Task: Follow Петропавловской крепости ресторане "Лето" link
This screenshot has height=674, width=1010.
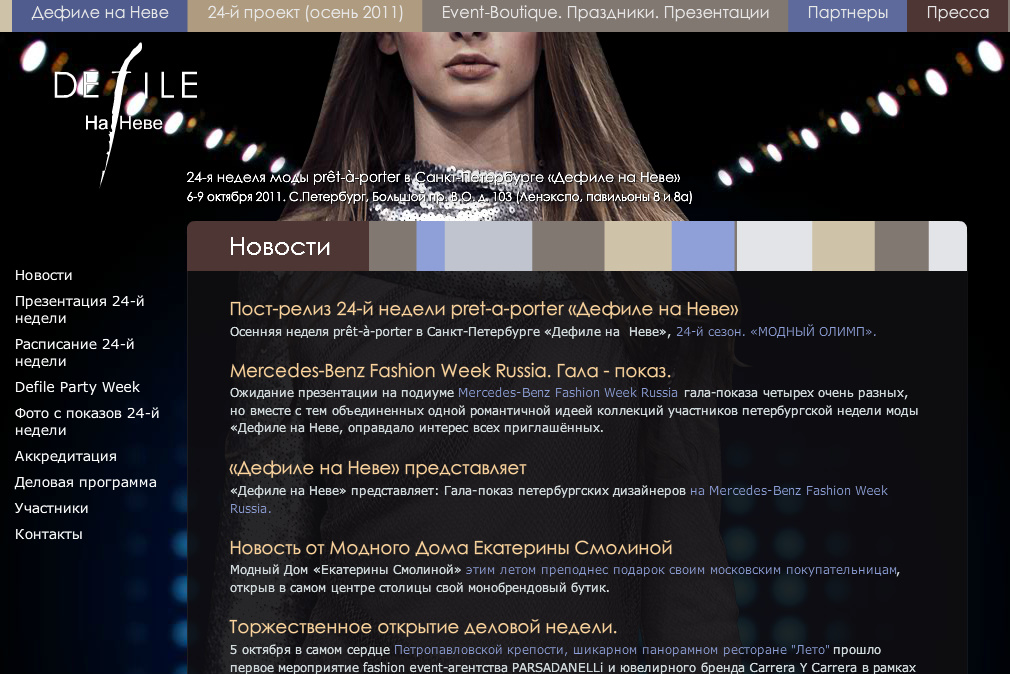Action: 611,650
